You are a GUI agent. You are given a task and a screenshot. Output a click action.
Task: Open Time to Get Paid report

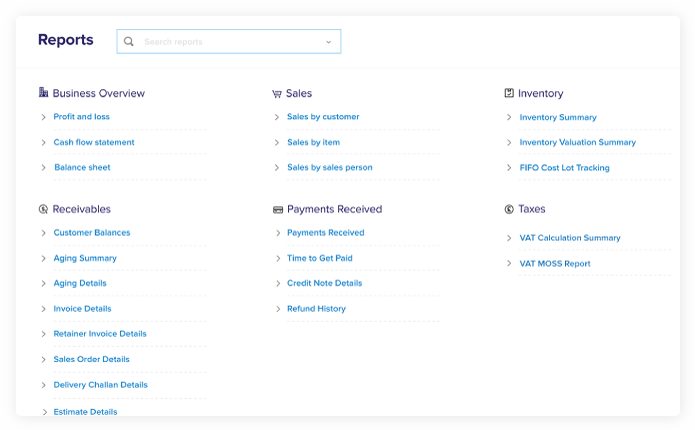(x=320, y=258)
